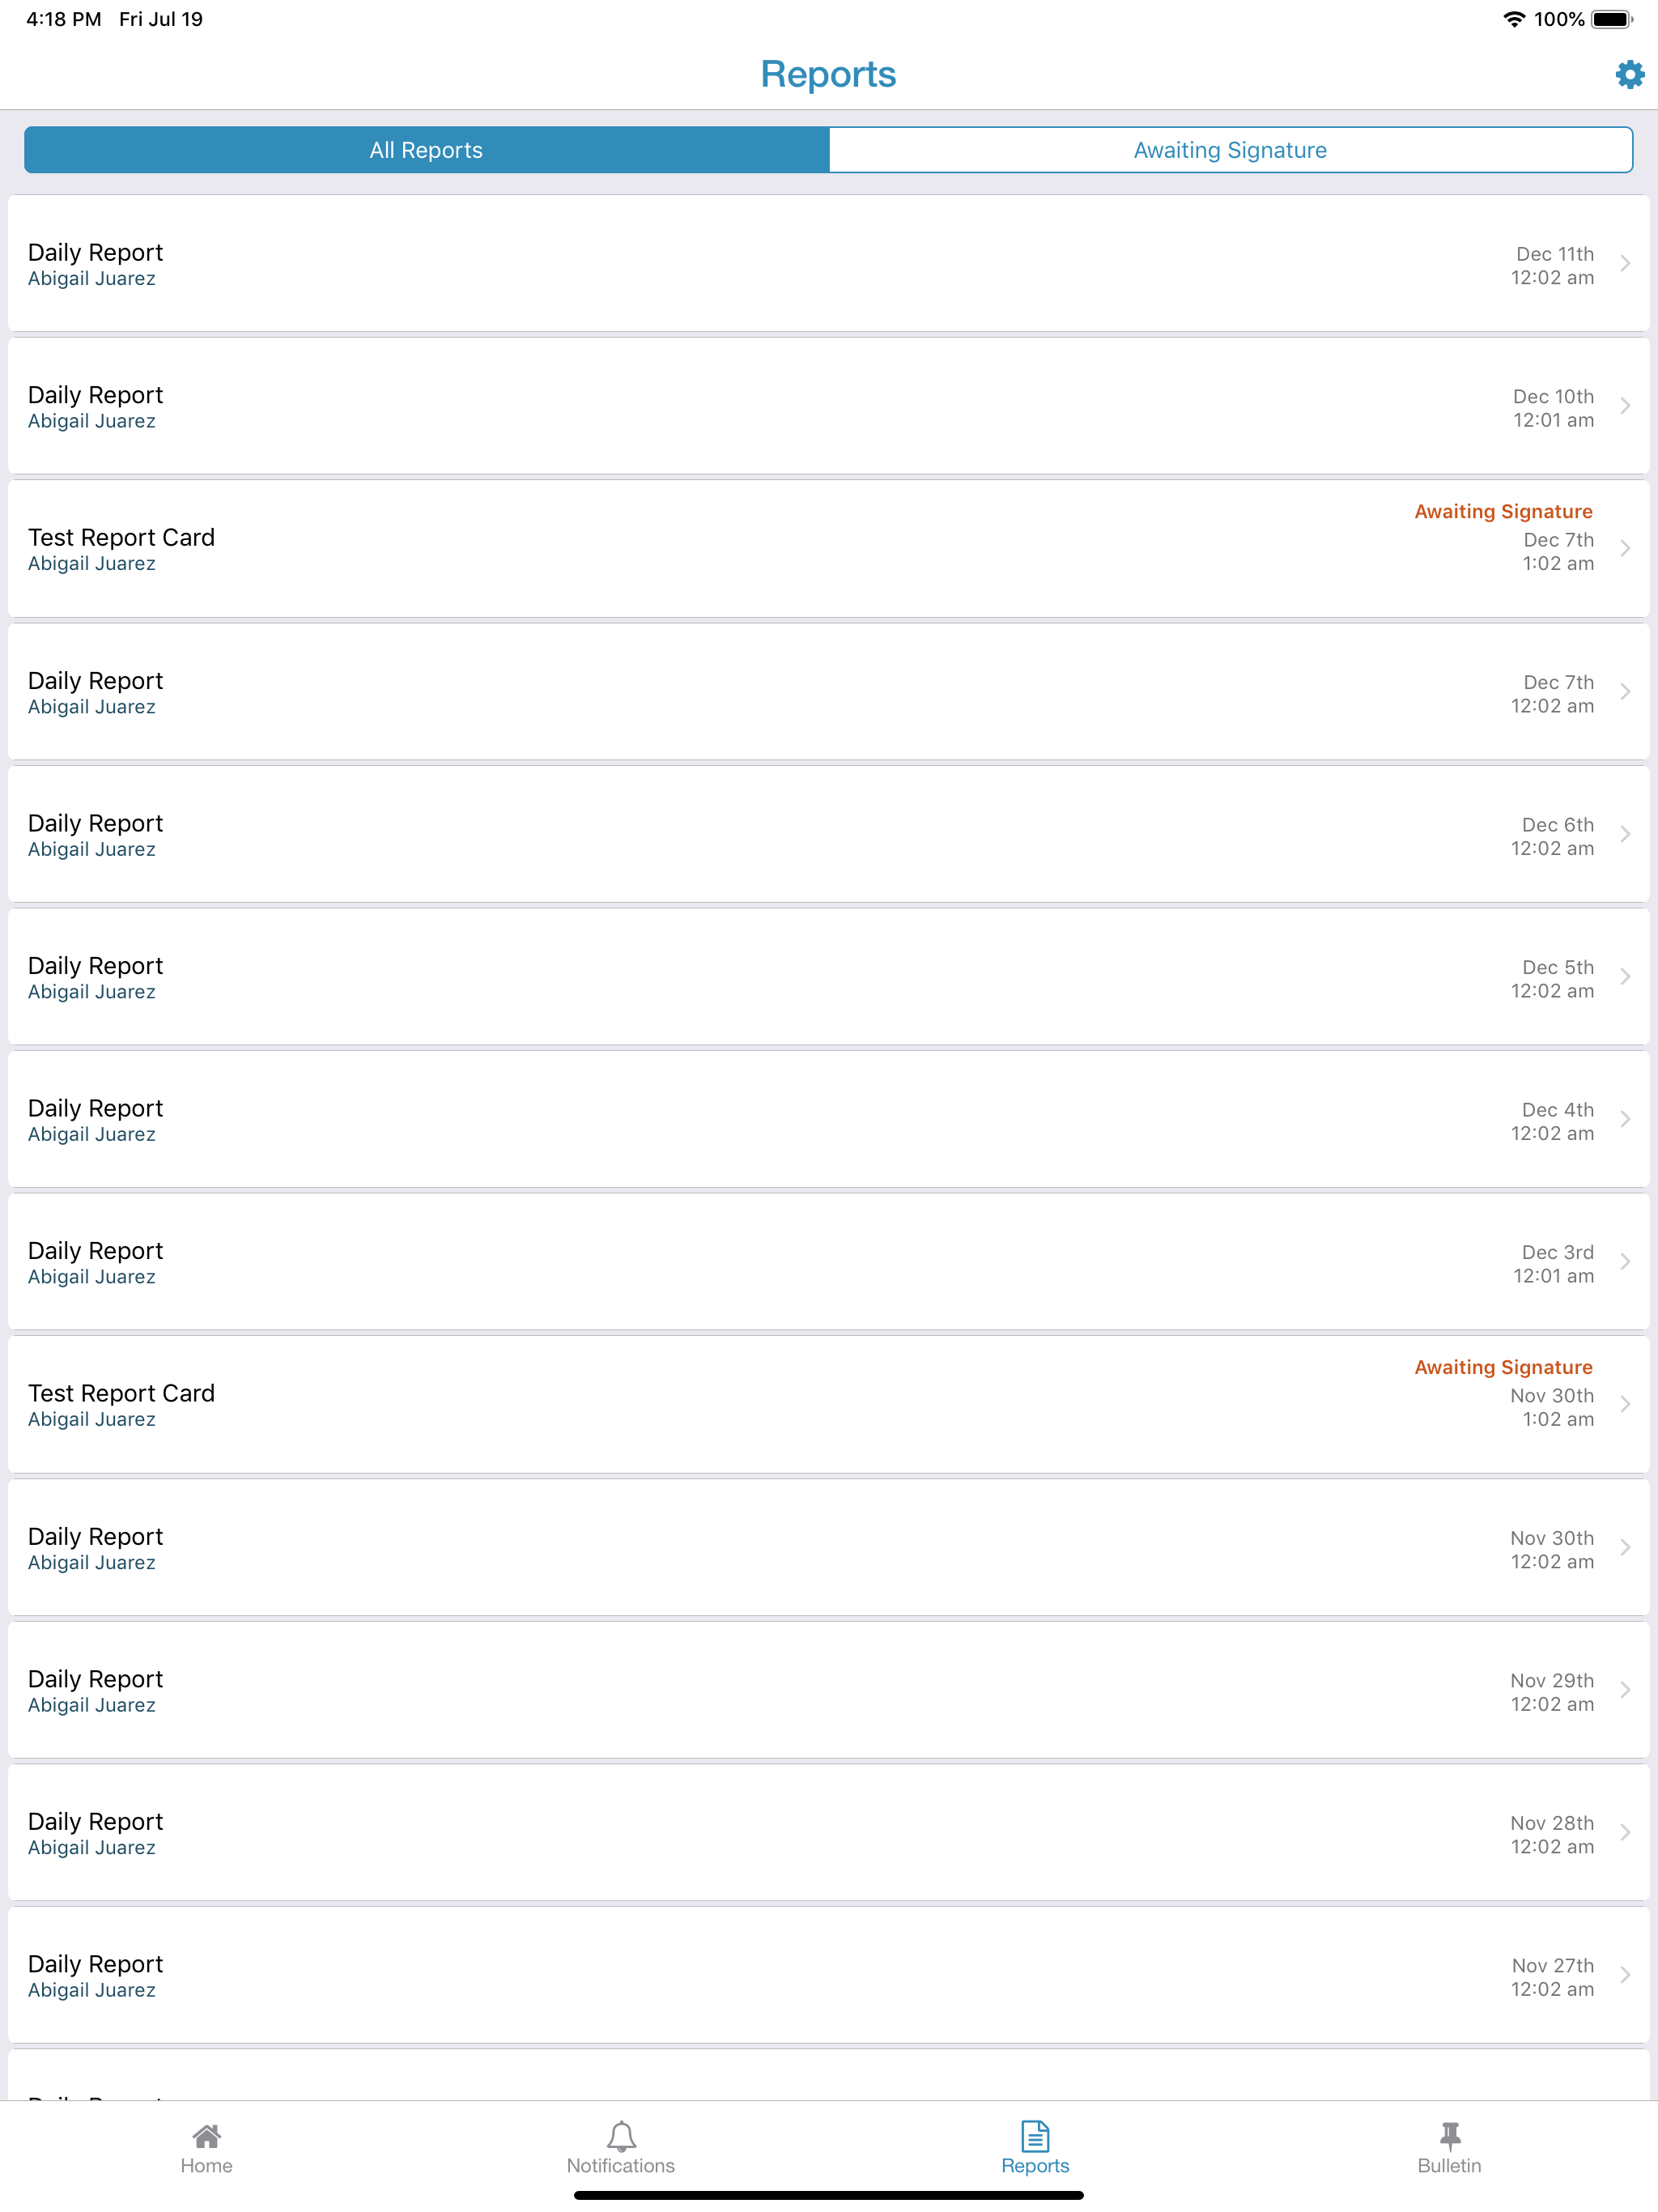This screenshot has height=2212, width=1658.
Task: Select the Reports document icon
Action: click(x=1035, y=2136)
